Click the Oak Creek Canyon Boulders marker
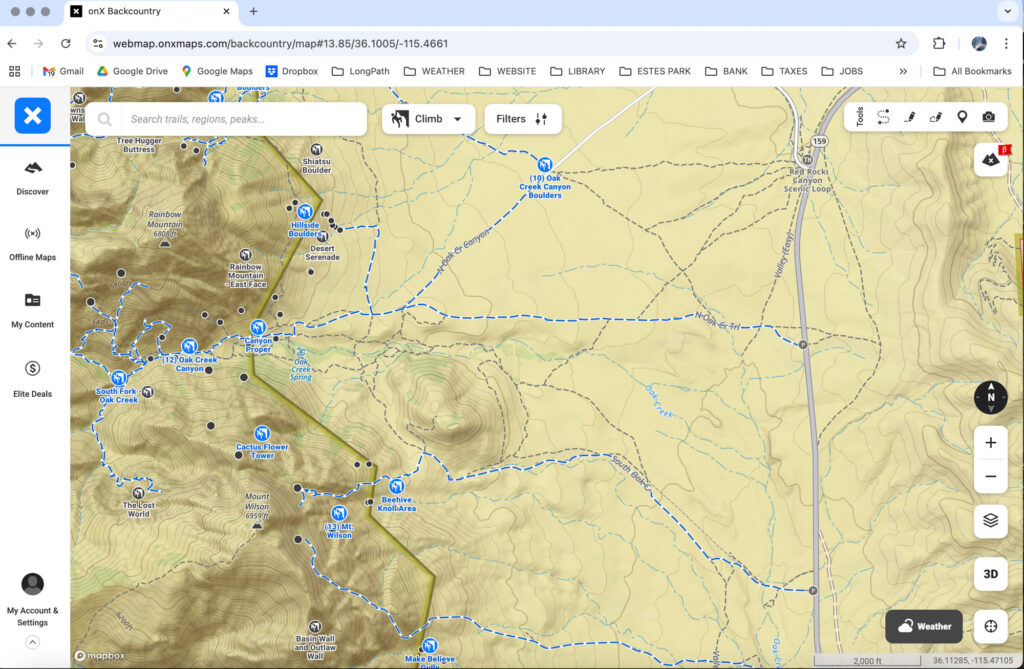 545,164
